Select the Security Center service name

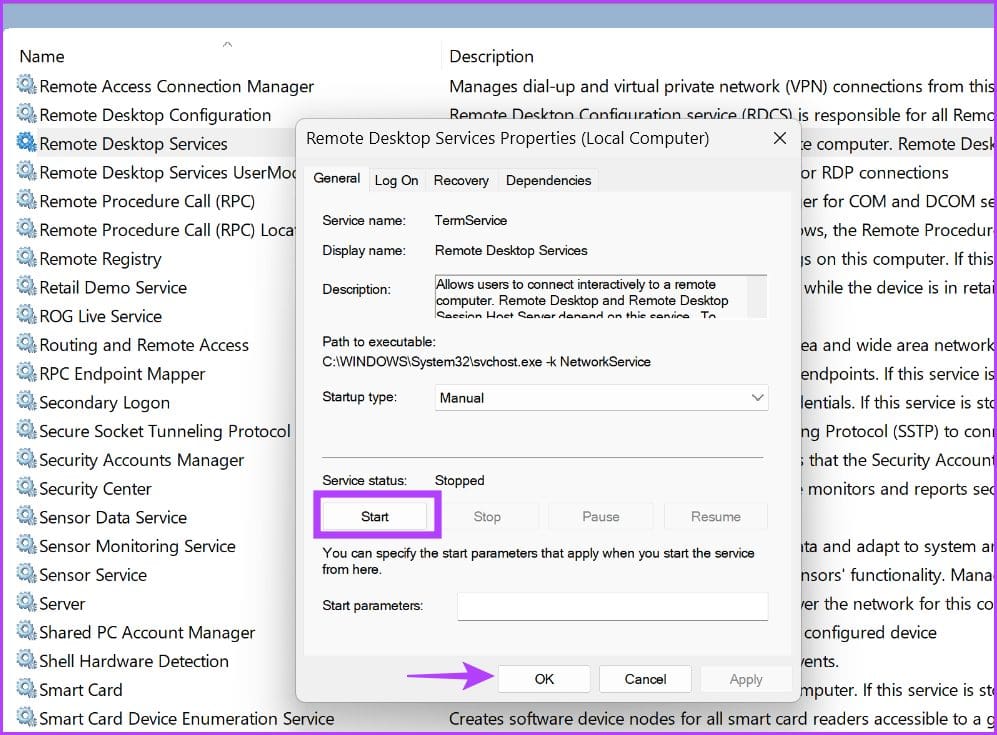[95, 489]
